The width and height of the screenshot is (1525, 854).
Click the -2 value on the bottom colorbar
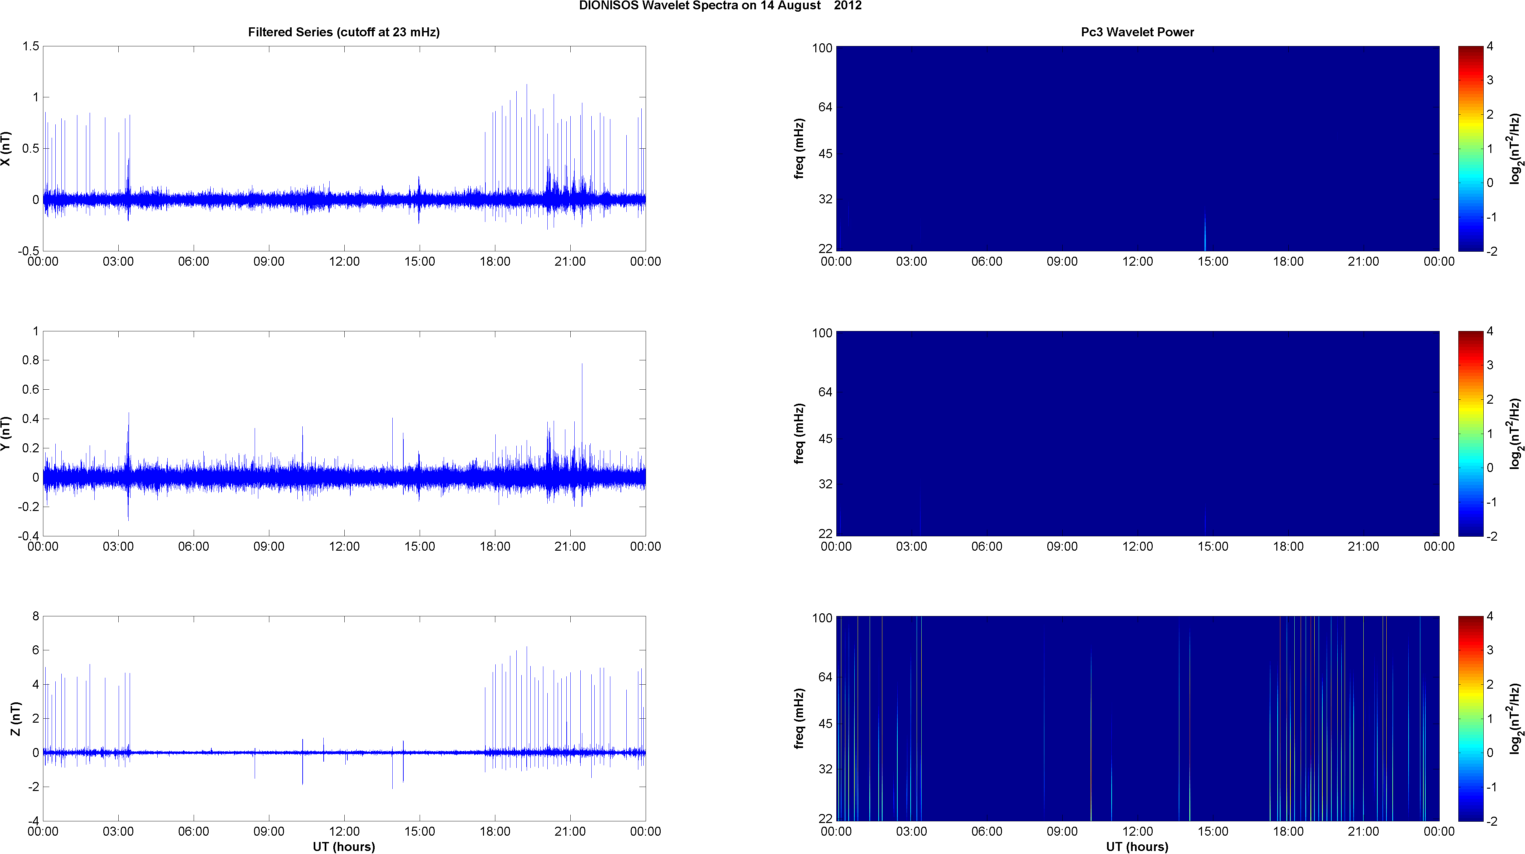[1490, 821]
